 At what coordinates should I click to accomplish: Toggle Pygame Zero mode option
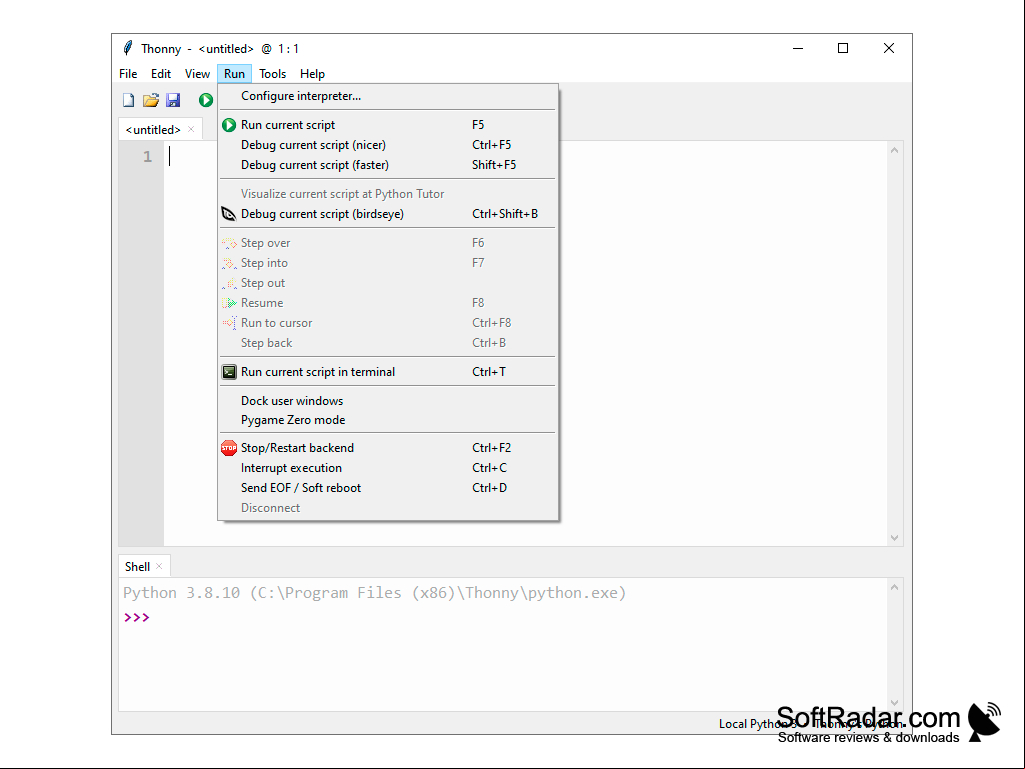tap(388, 420)
